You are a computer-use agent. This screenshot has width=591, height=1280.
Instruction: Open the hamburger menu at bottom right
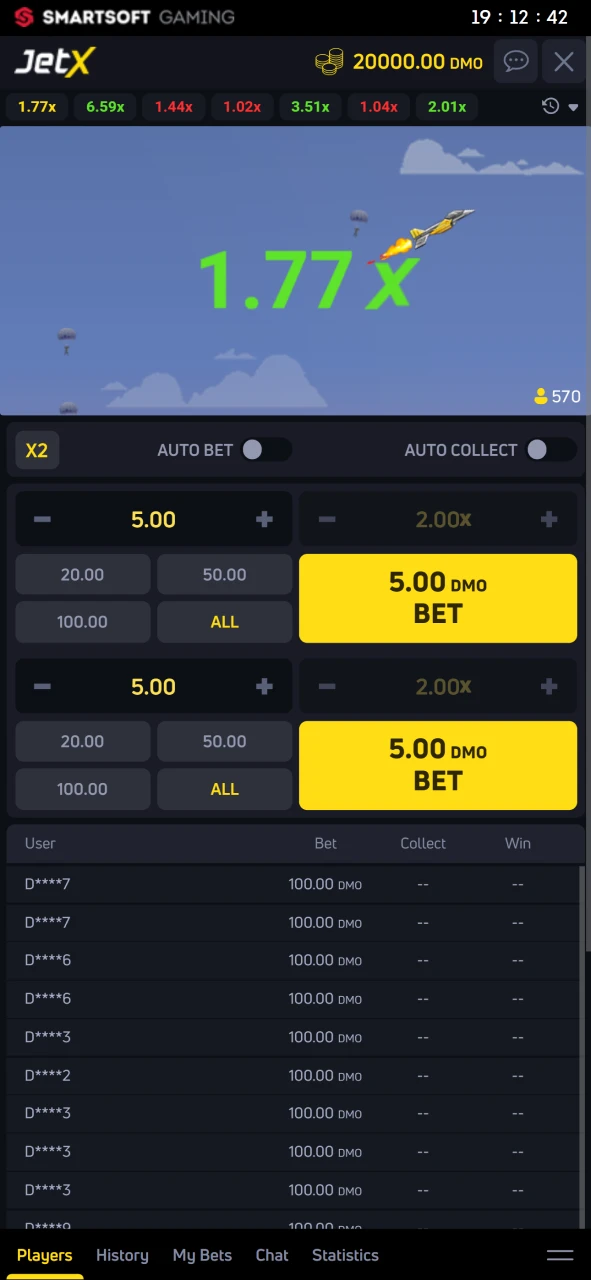560,1255
